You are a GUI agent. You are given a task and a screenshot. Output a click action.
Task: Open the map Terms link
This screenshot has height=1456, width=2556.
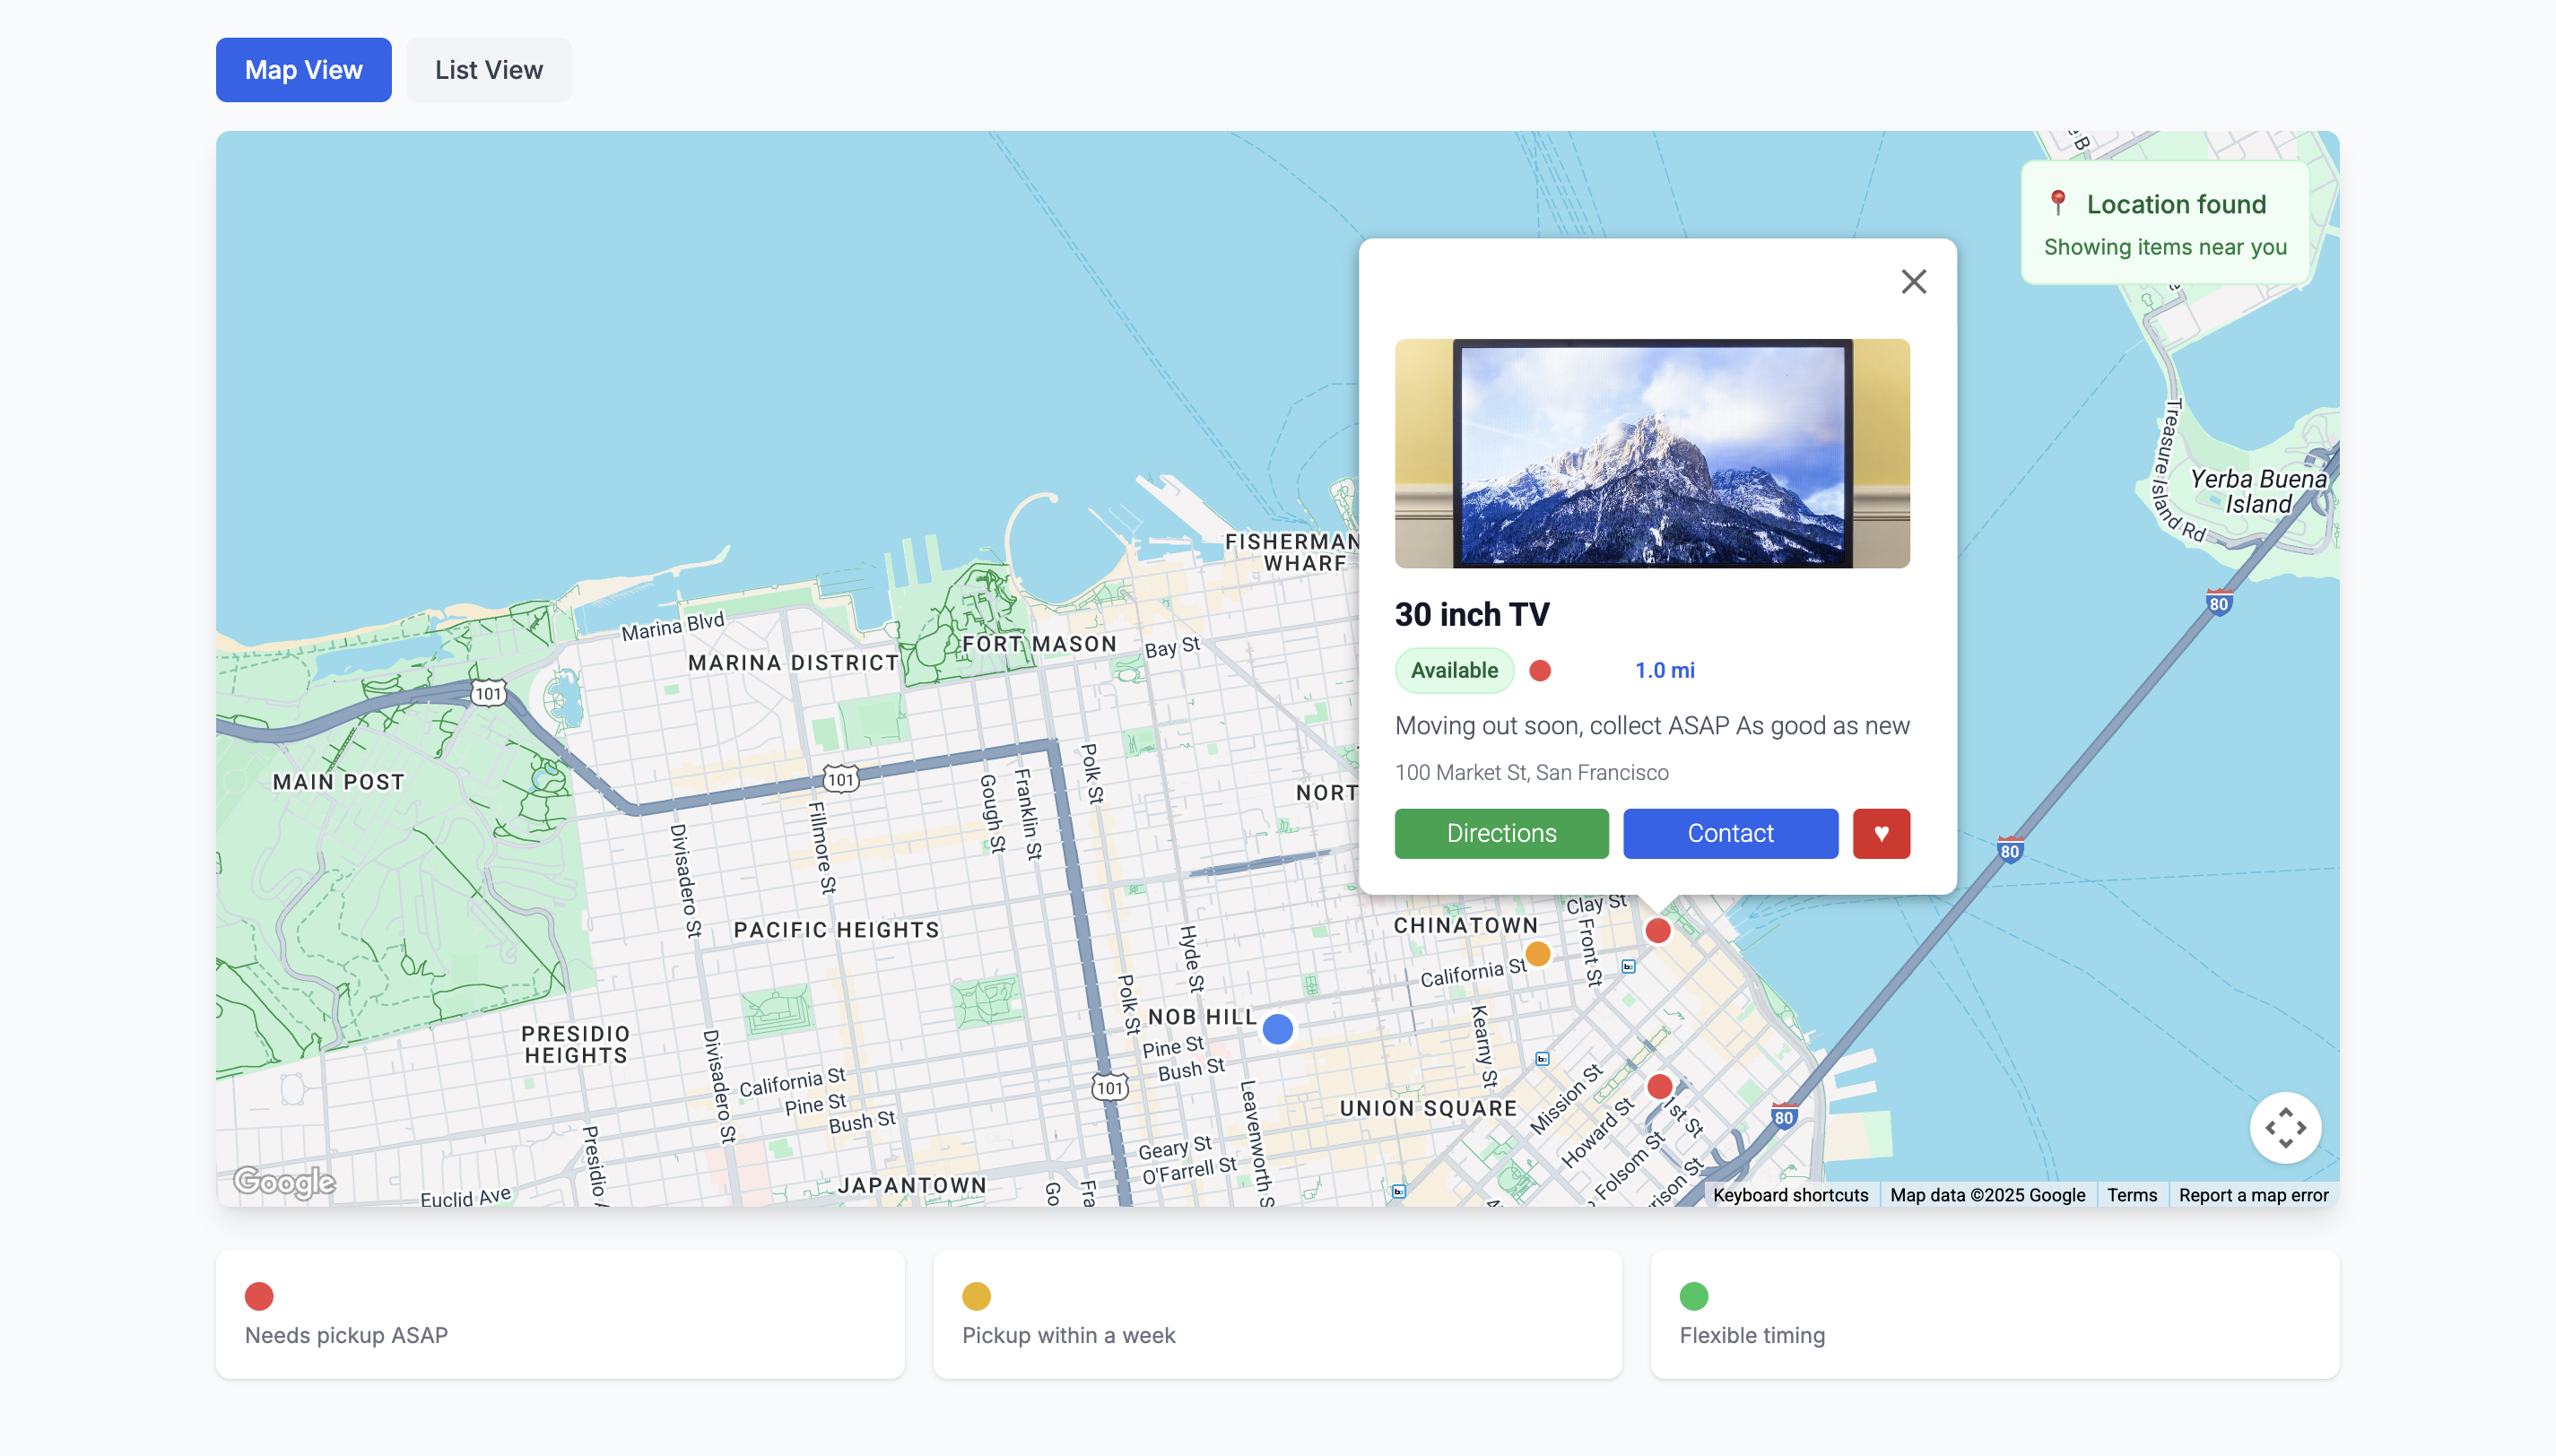2131,1195
